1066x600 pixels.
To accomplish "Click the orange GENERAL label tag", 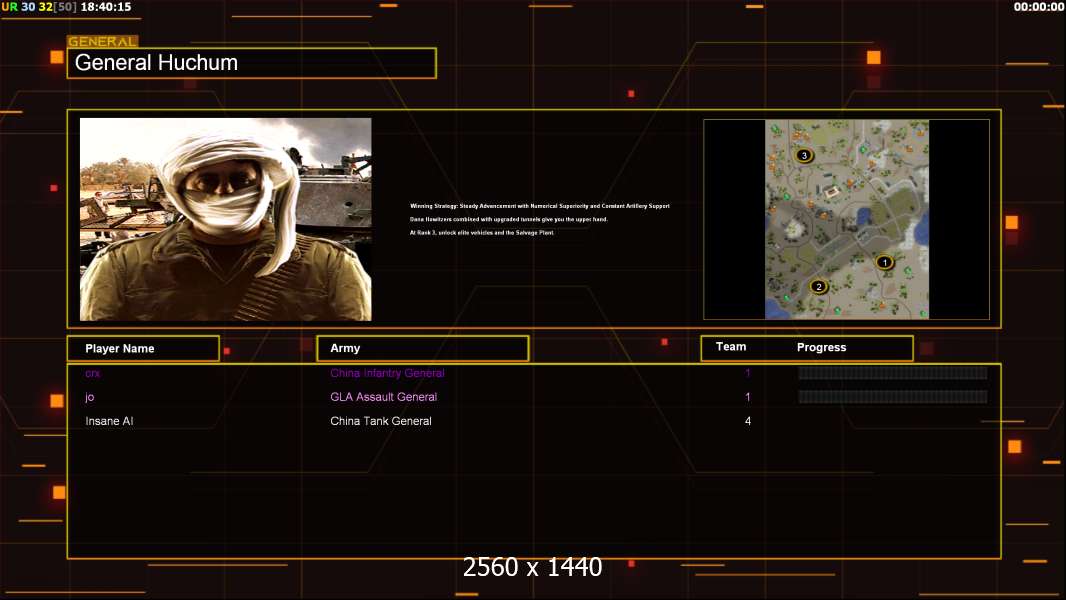I will [x=103, y=41].
